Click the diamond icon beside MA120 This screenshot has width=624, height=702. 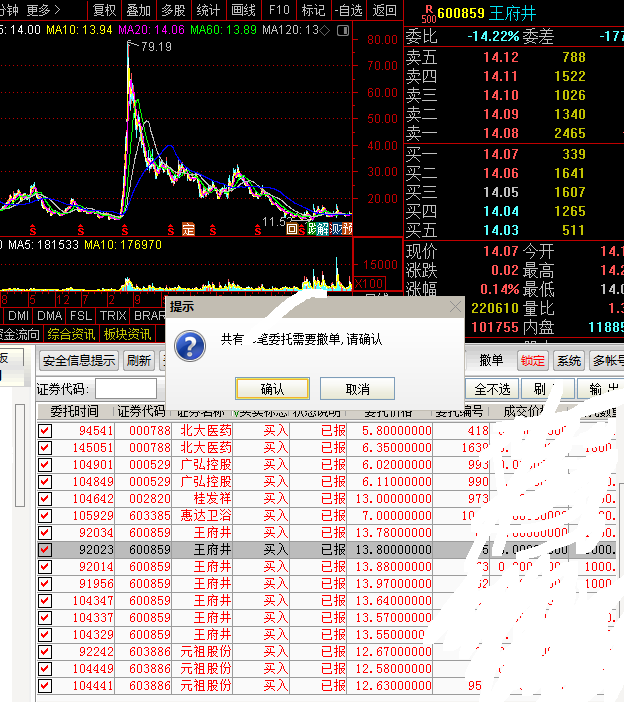325,30
